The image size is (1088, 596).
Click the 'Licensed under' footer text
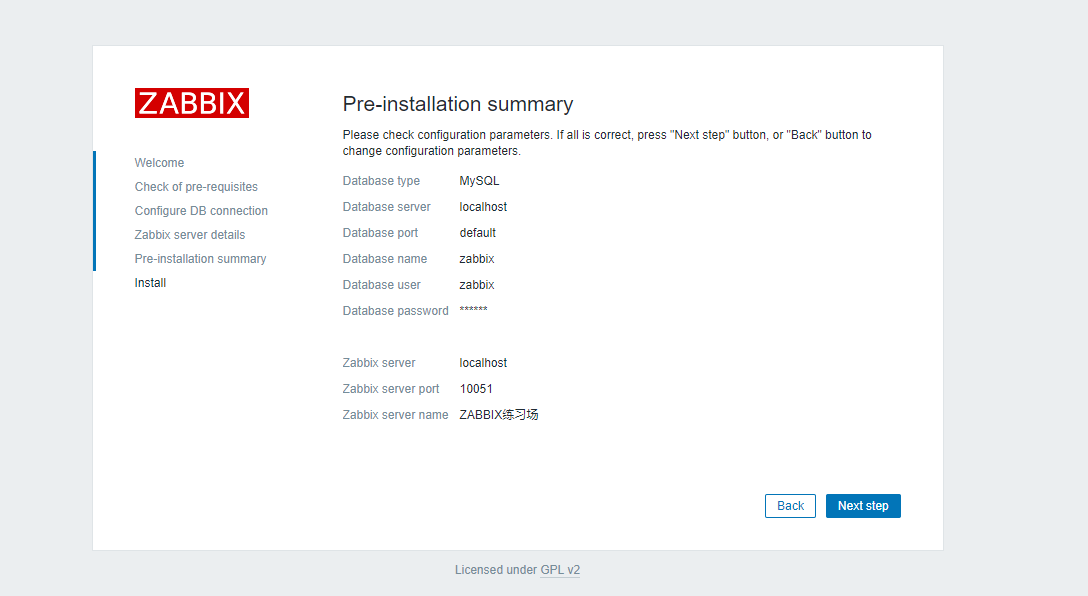point(496,570)
